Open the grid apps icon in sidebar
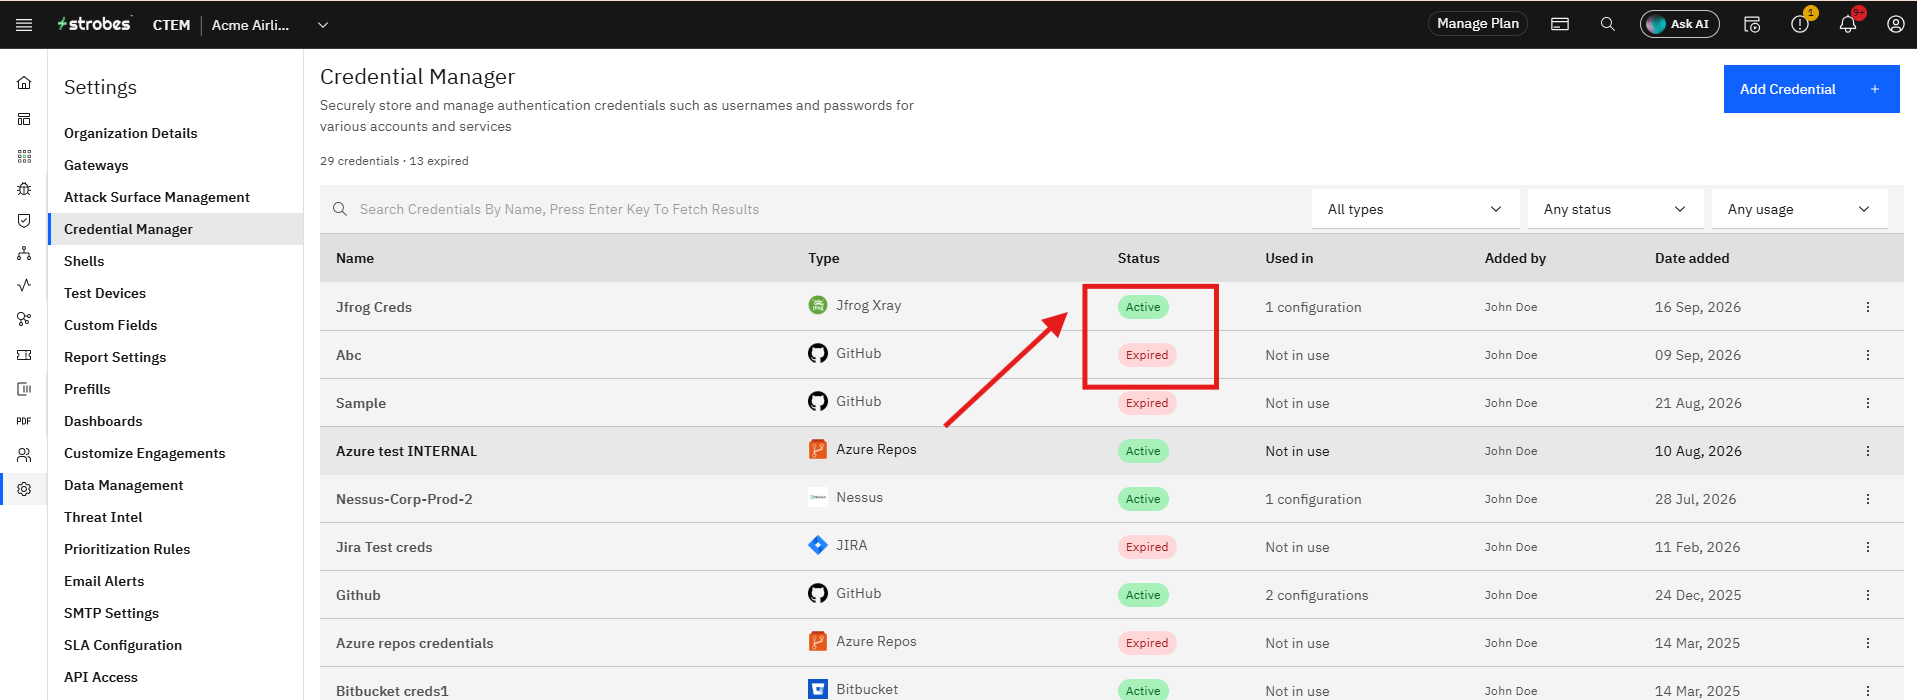Screen dimensions: 1917x700 click(24, 156)
